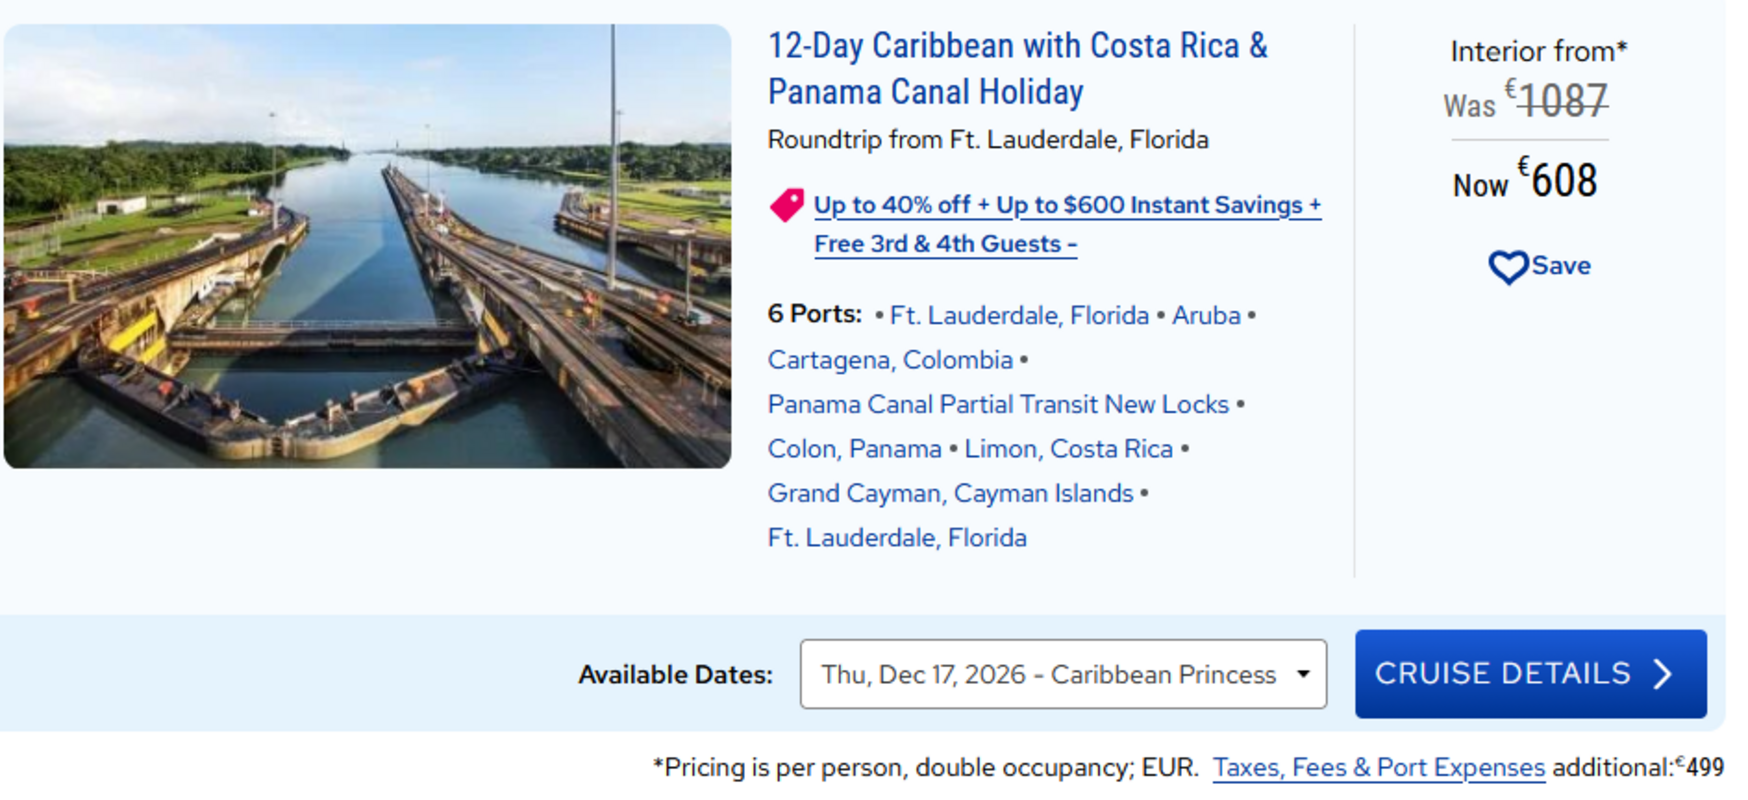Click the pink promo tag icon

tap(787, 205)
